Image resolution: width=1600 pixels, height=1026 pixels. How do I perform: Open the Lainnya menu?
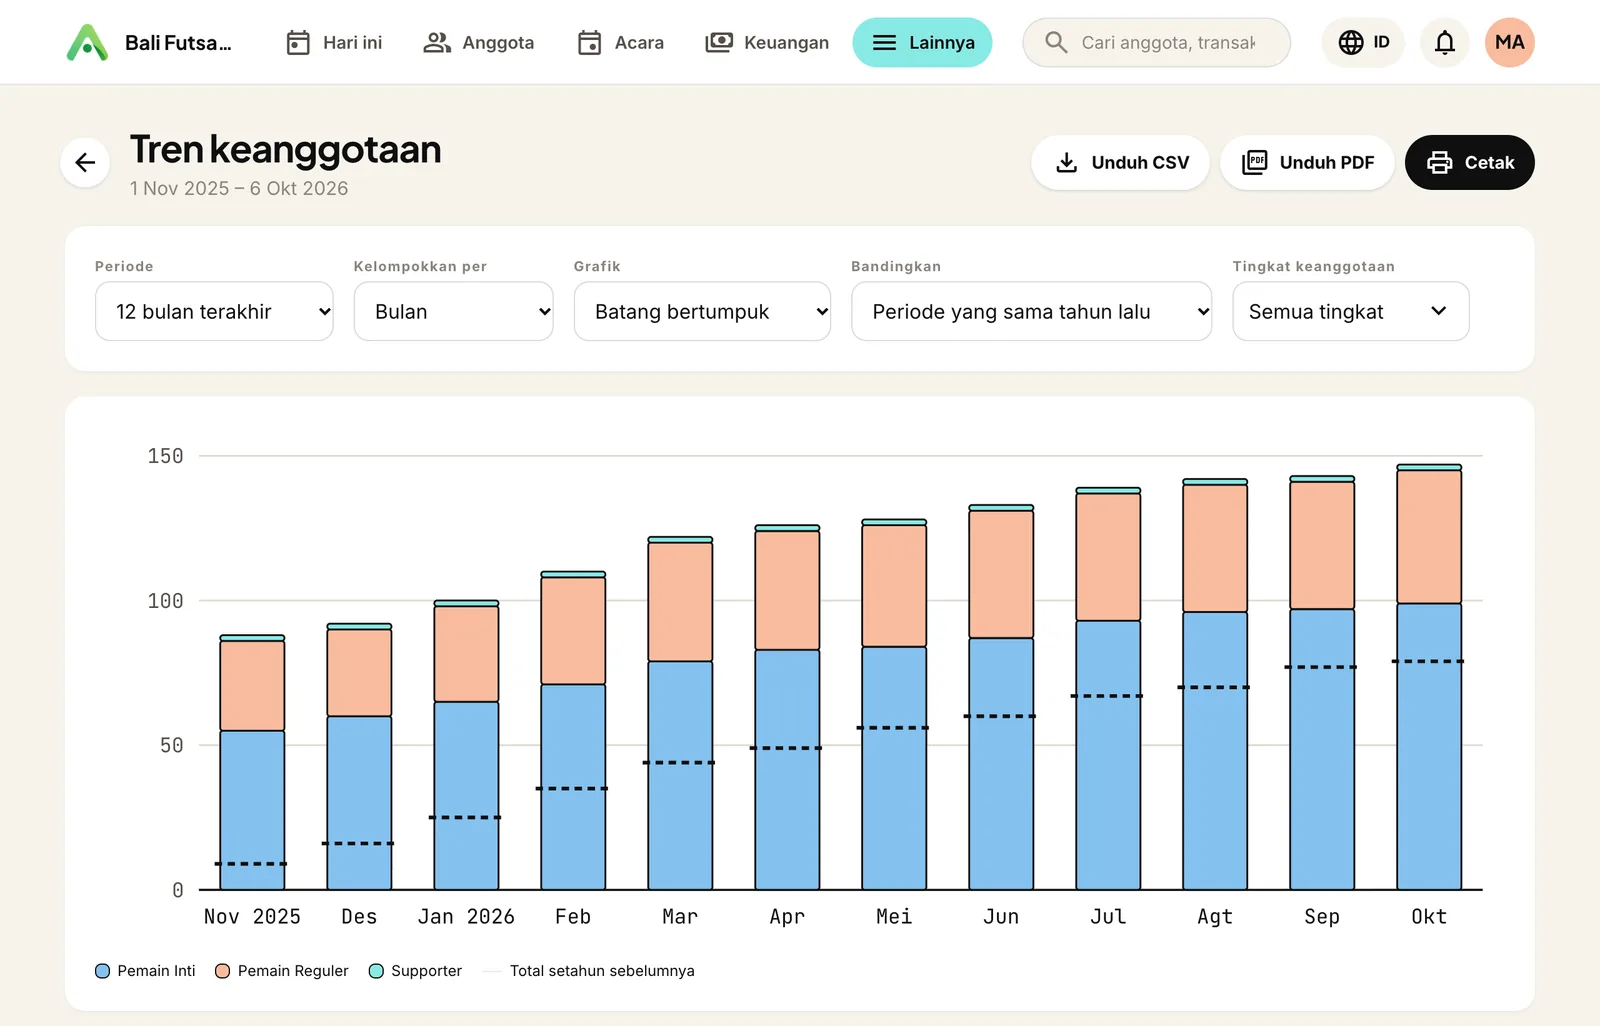(x=922, y=42)
